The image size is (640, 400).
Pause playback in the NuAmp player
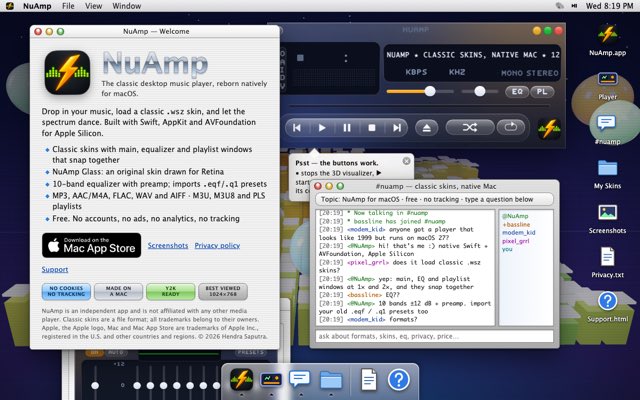pos(347,128)
